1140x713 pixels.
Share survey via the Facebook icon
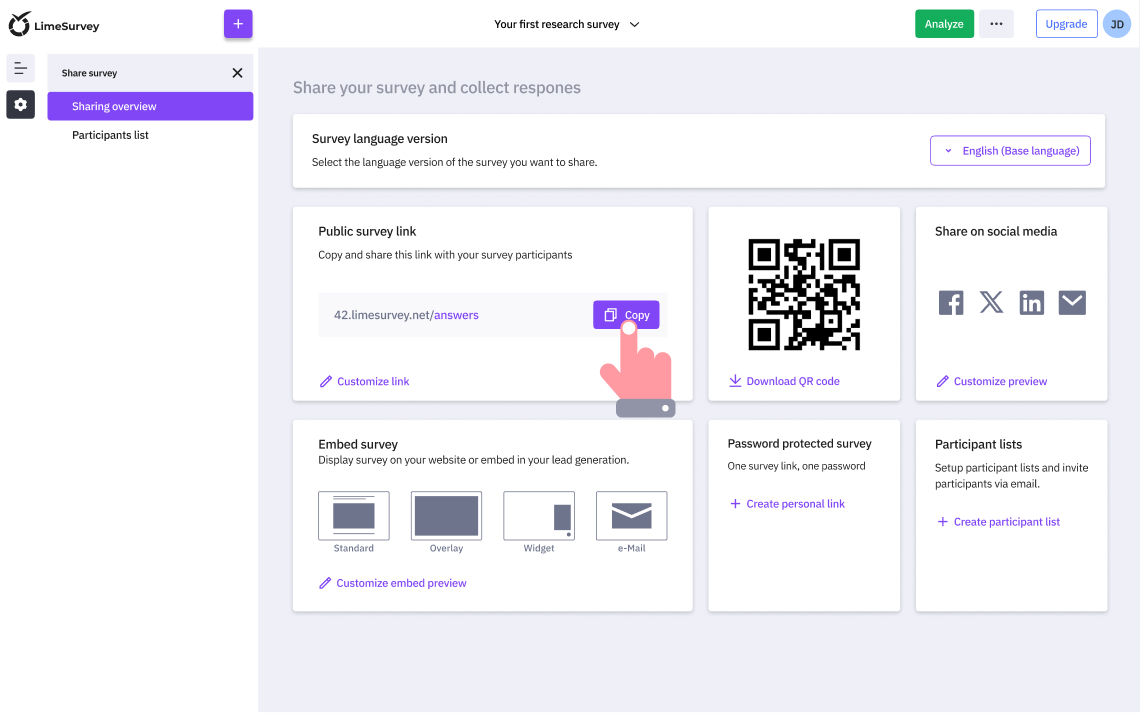(951, 302)
